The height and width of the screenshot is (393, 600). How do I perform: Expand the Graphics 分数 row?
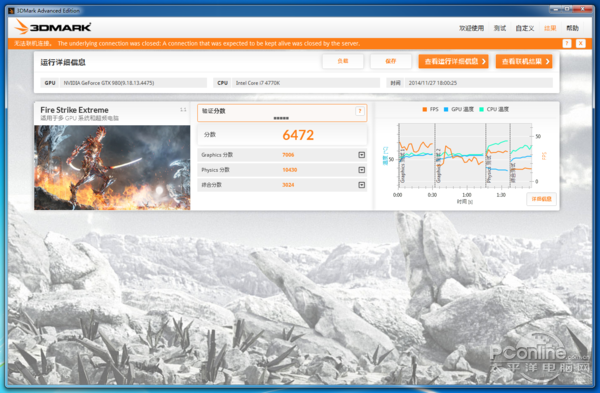click(x=361, y=155)
